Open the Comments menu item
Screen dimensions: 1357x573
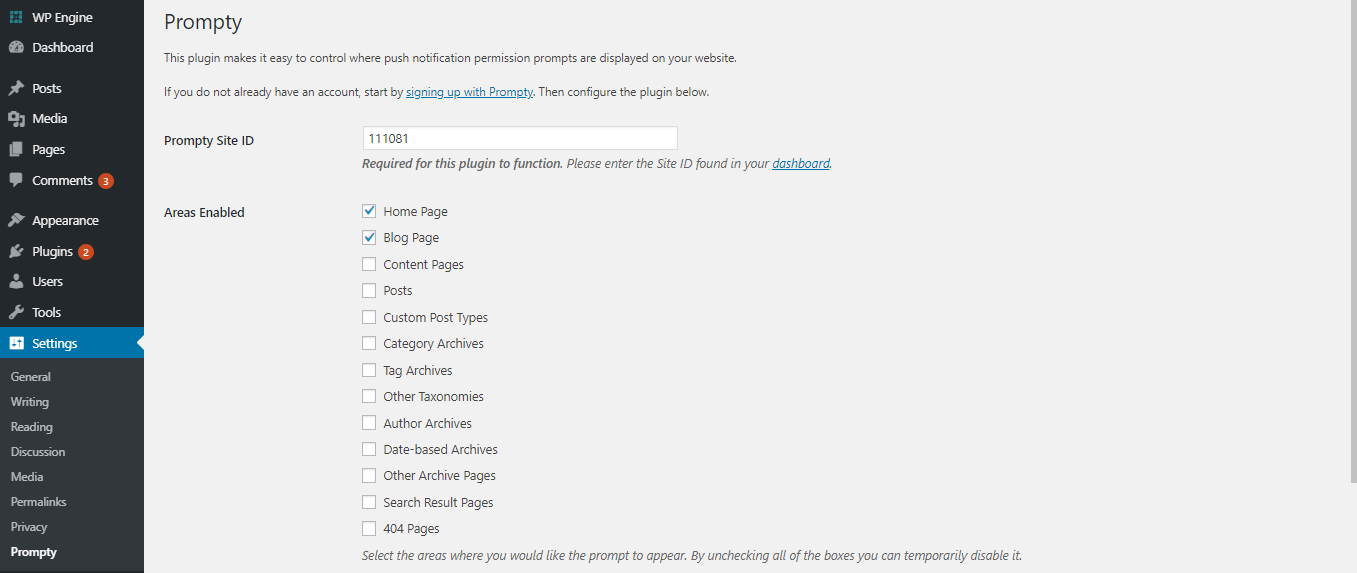[x=72, y=180]
